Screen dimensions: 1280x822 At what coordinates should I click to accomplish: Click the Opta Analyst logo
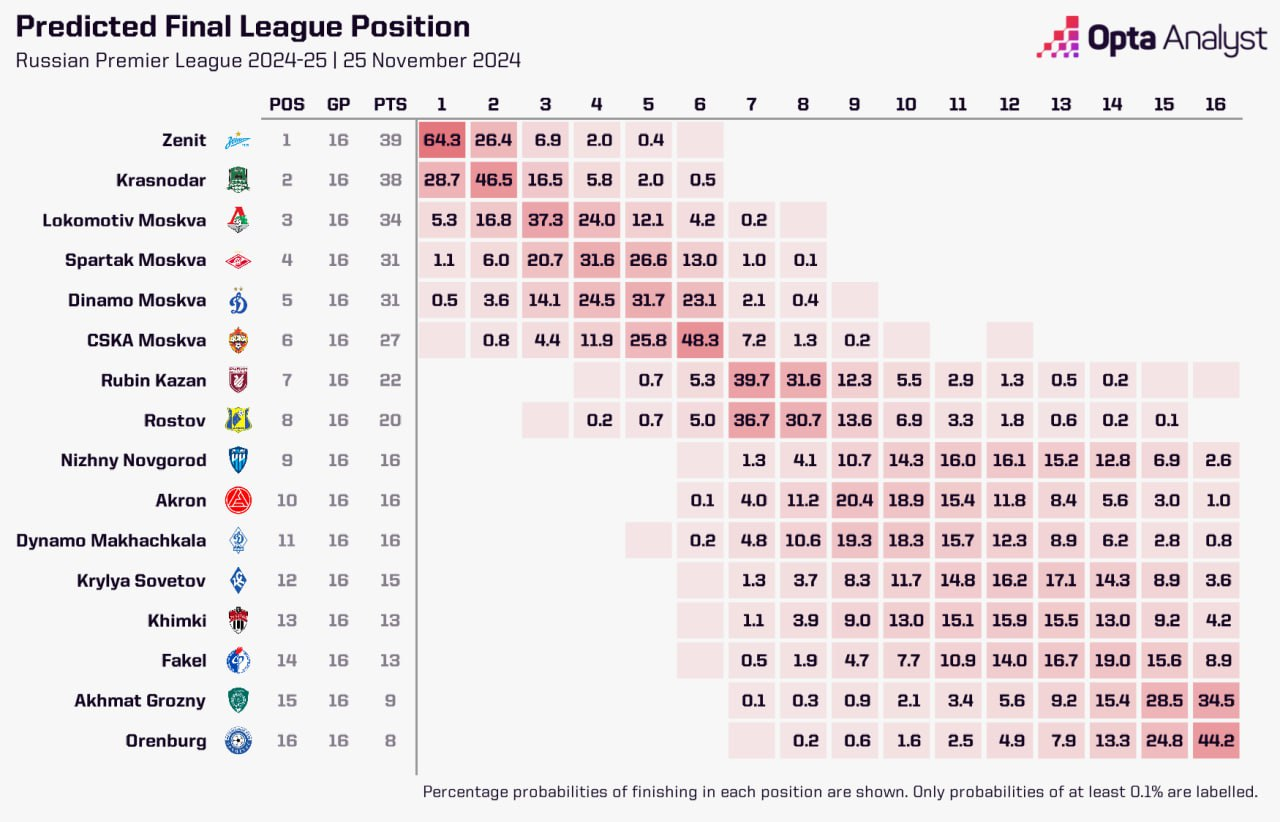point(1152,39)
